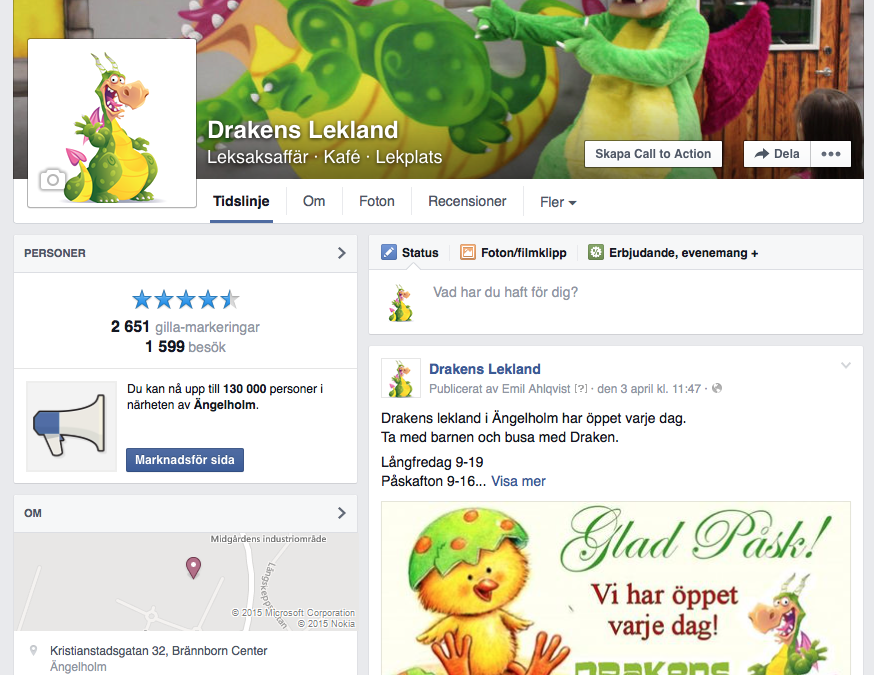
Task: Click the camera icon on profile picture
Action: pos(52,180)
